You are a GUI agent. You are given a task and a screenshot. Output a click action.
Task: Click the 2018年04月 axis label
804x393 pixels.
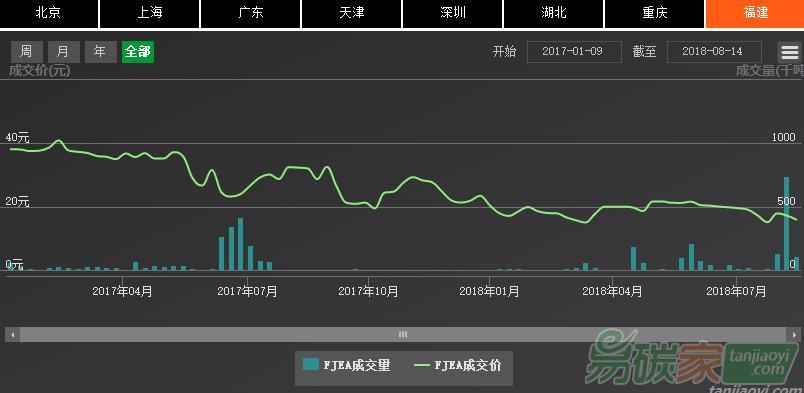point(612,291)
